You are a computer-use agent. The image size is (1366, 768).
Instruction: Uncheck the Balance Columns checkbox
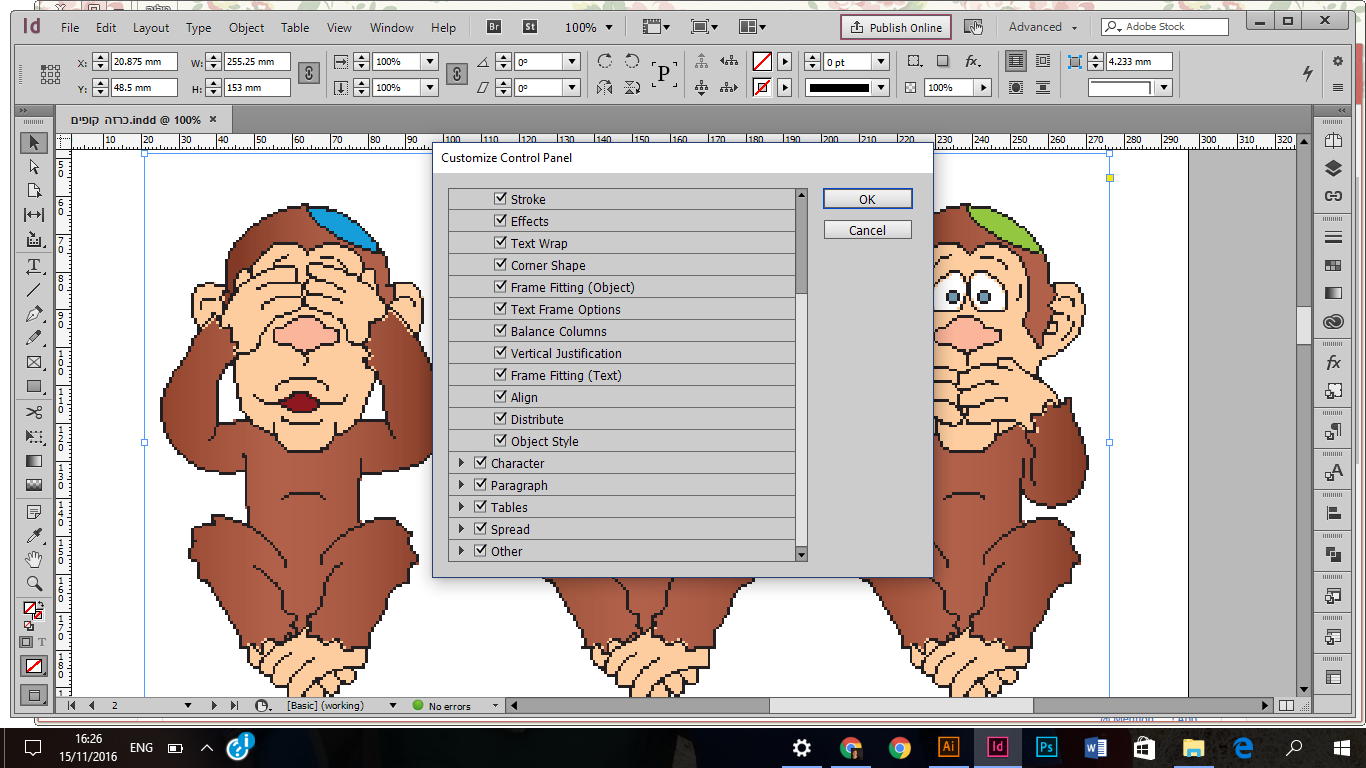[500, 331]
